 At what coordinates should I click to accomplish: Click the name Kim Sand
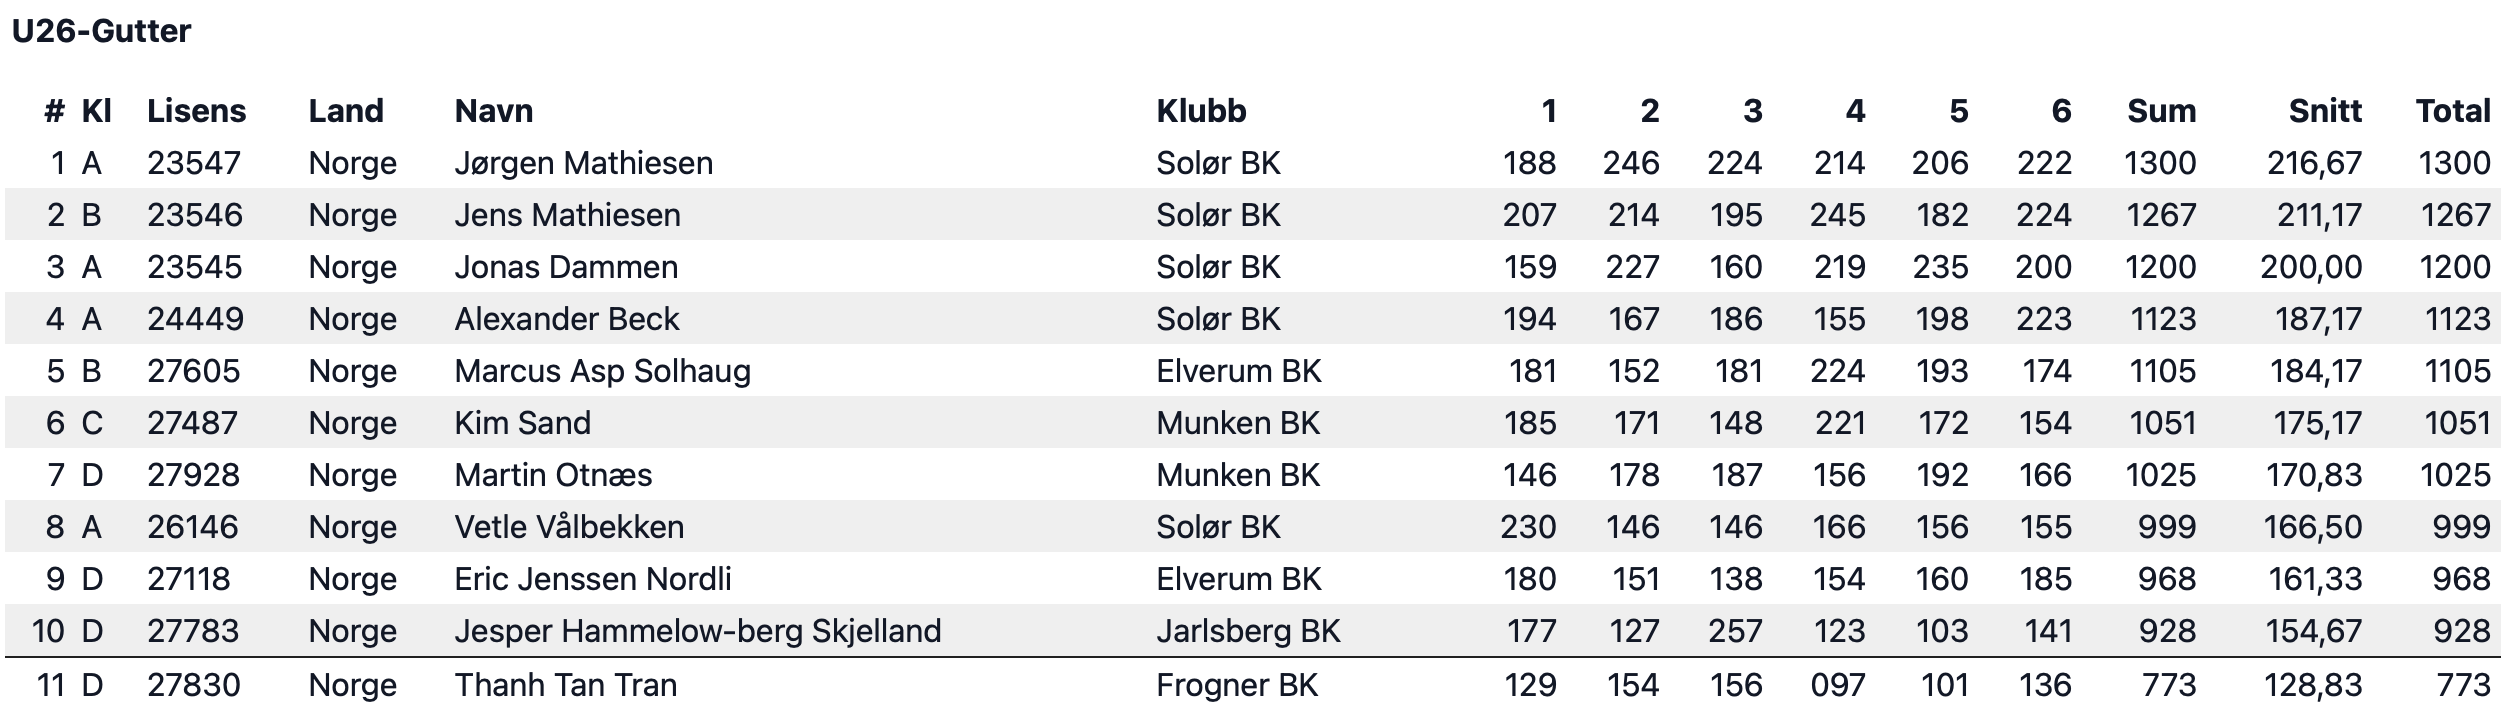pyautogui.click(x=523, y=423)
